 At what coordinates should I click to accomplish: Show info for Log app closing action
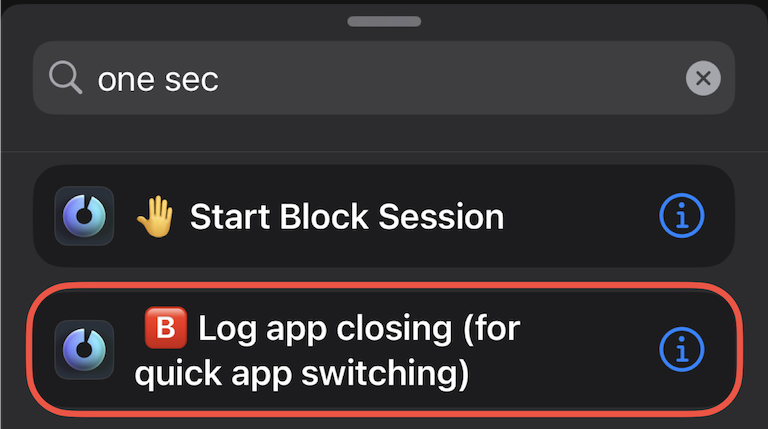coord(682,348)
